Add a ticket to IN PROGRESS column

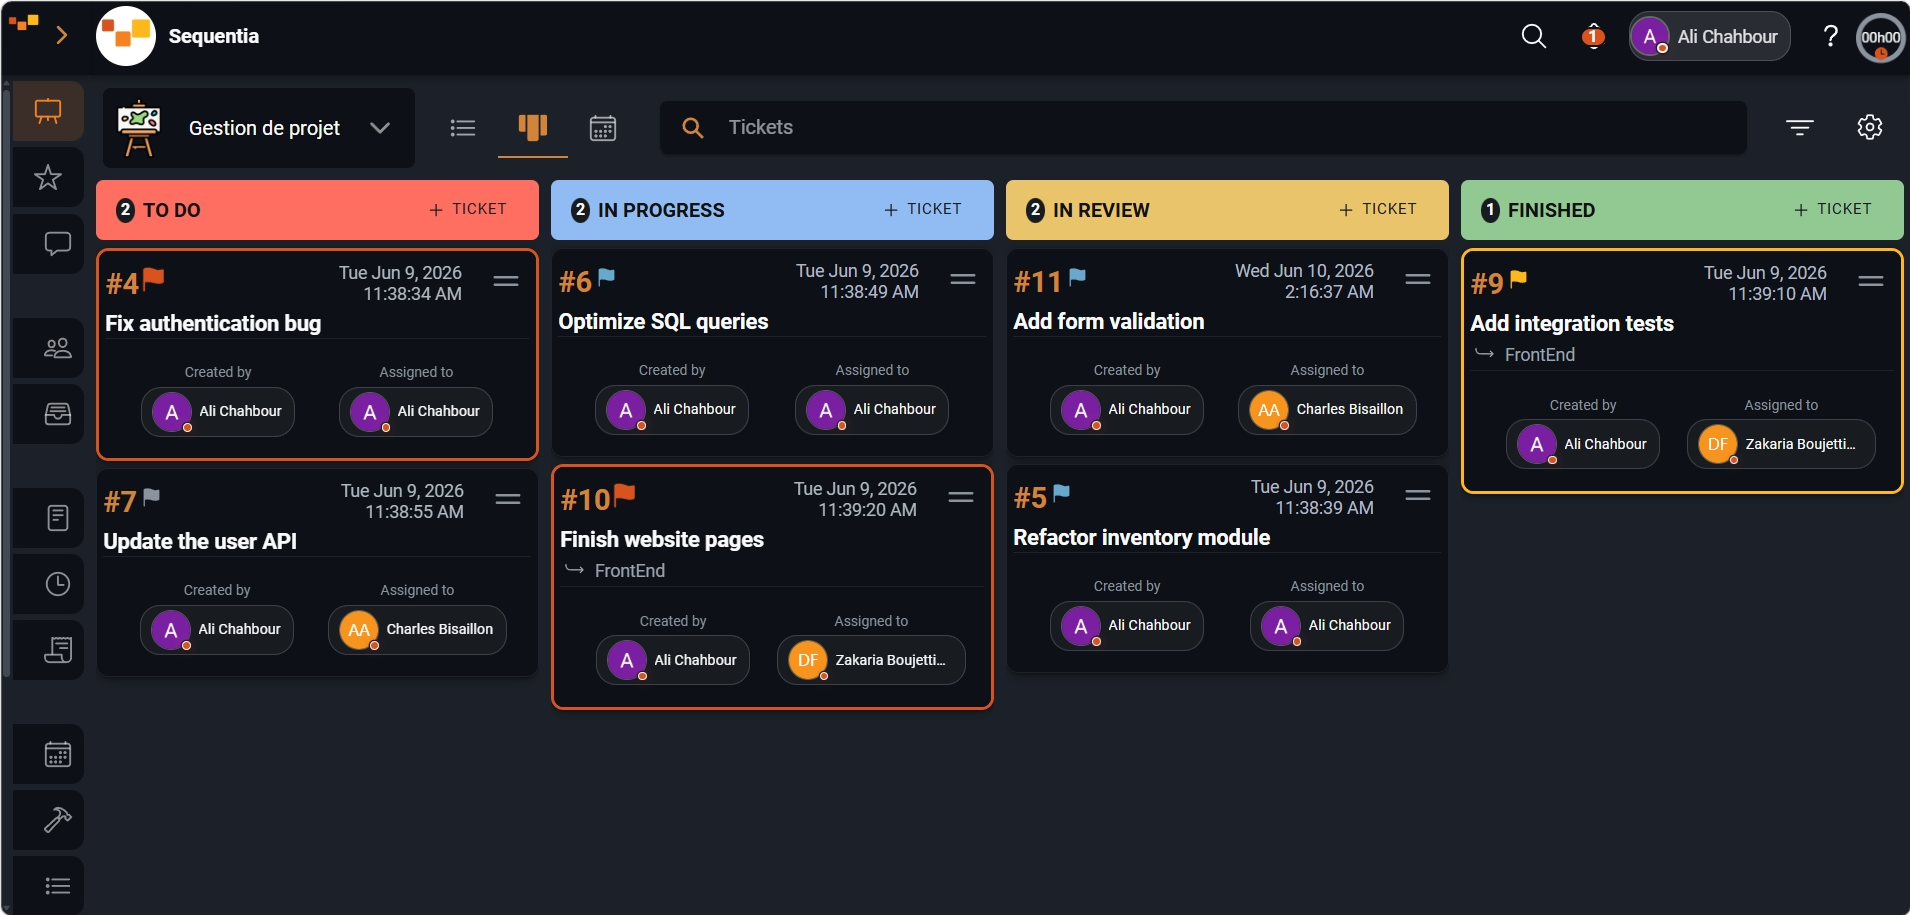point(923,209)
